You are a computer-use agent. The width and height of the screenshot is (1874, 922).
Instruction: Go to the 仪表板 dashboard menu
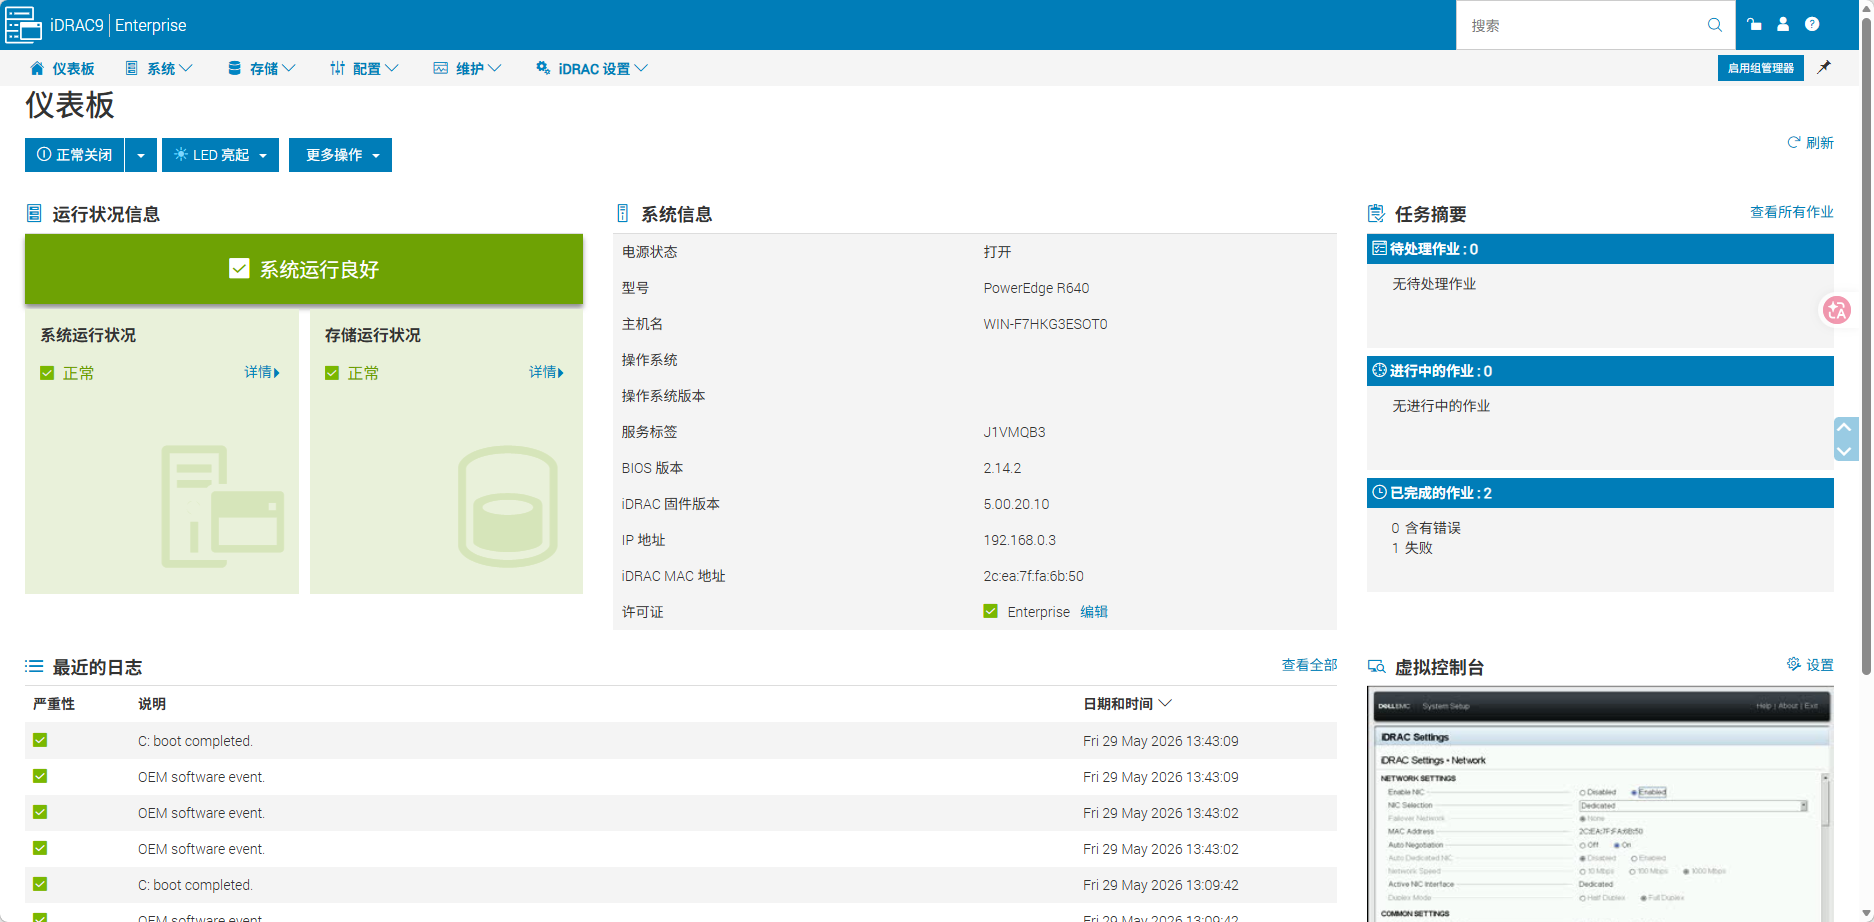pos(62,68)
